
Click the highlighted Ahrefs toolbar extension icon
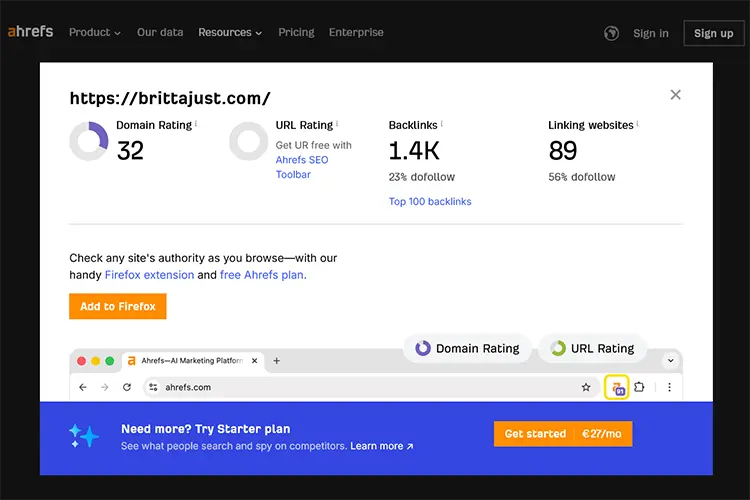617,388
